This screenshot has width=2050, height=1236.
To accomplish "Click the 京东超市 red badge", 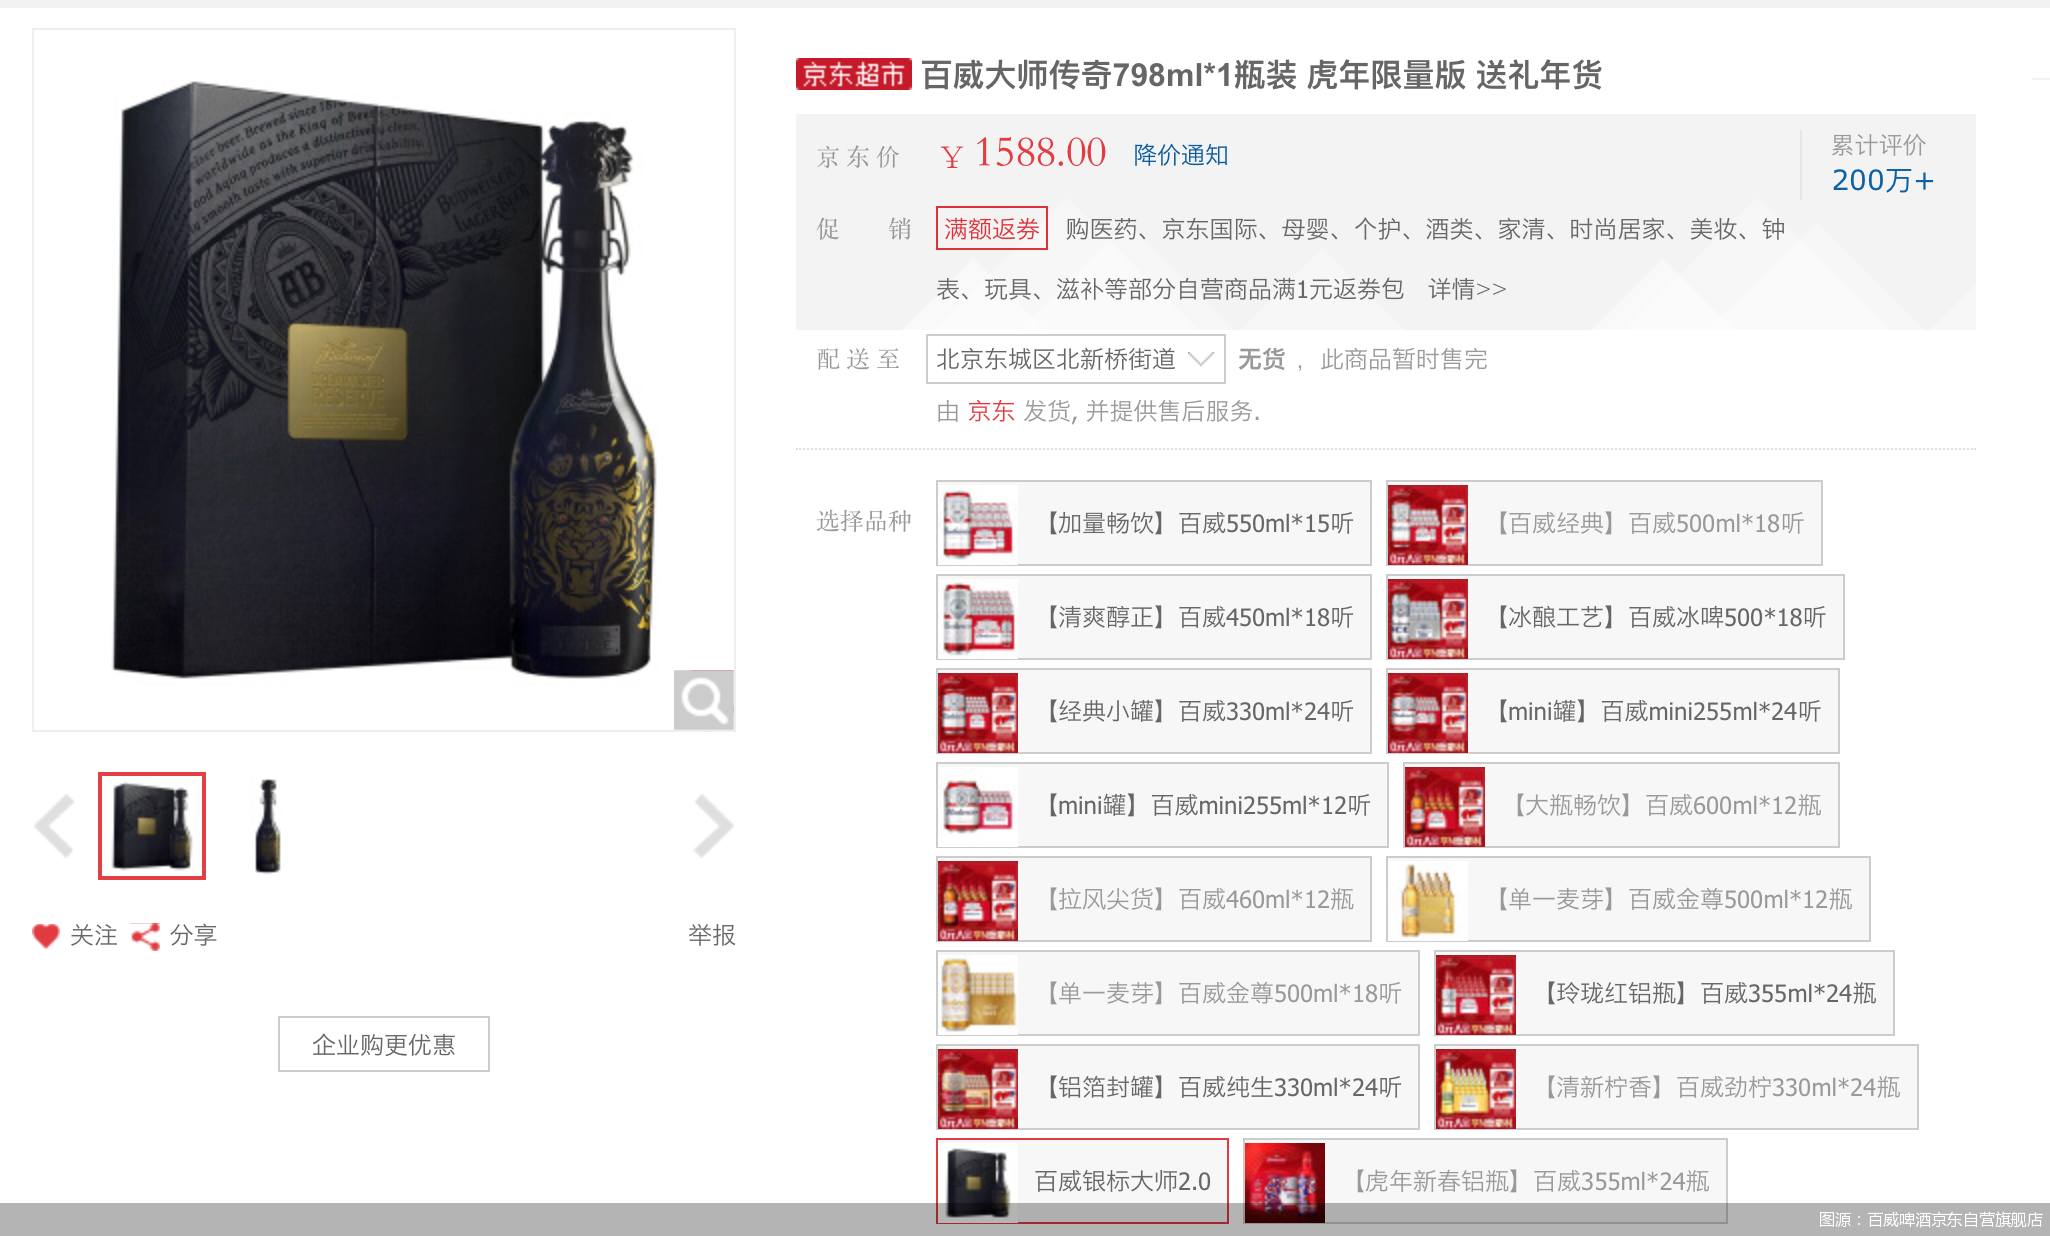I will click(853, 75).
